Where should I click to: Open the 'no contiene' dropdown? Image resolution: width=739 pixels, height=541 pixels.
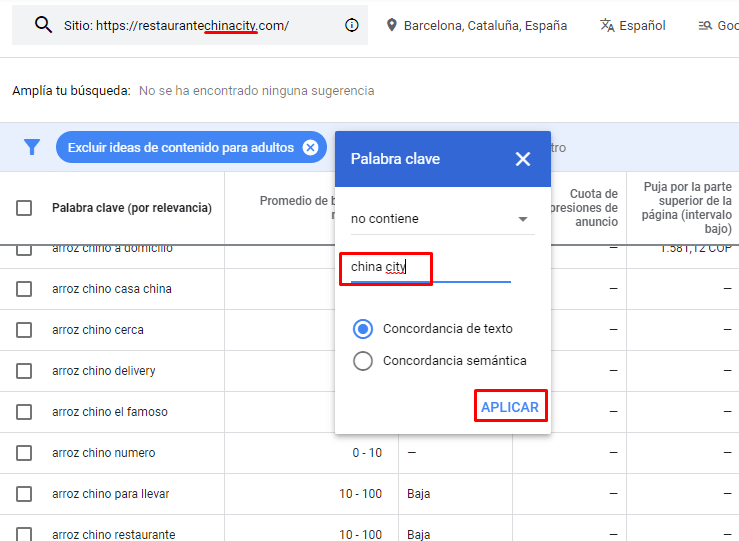443,219
